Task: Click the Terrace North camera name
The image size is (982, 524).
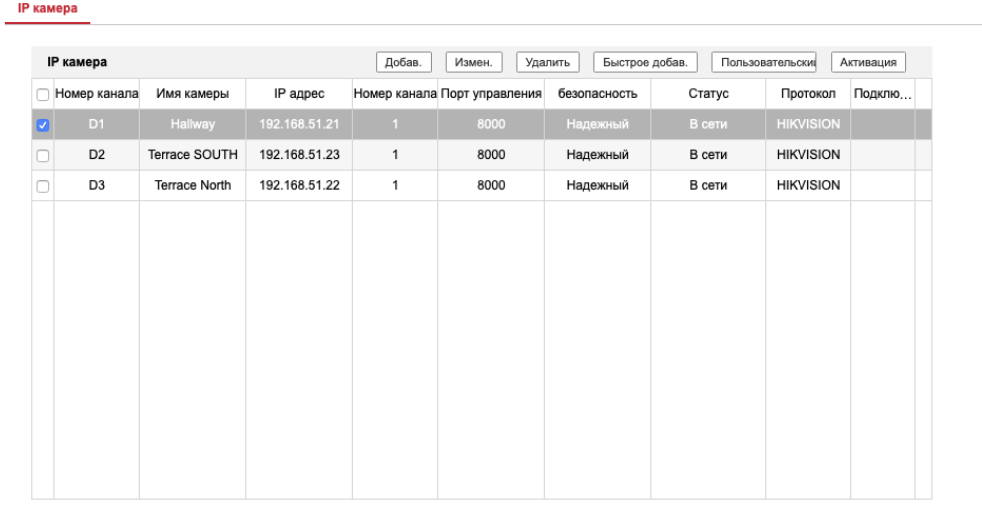Action: point(192,185)
